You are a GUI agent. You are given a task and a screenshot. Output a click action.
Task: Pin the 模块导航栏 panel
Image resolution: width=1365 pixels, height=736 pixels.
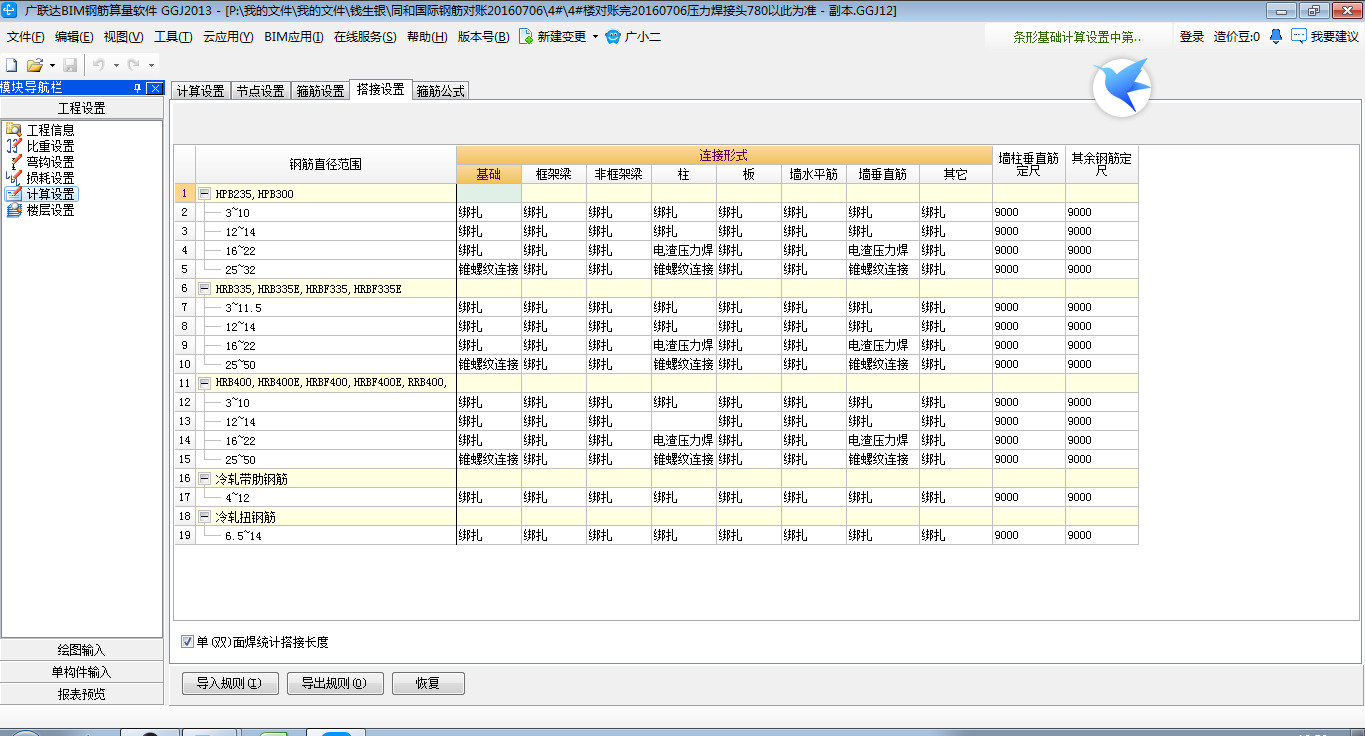coord(138,88)
